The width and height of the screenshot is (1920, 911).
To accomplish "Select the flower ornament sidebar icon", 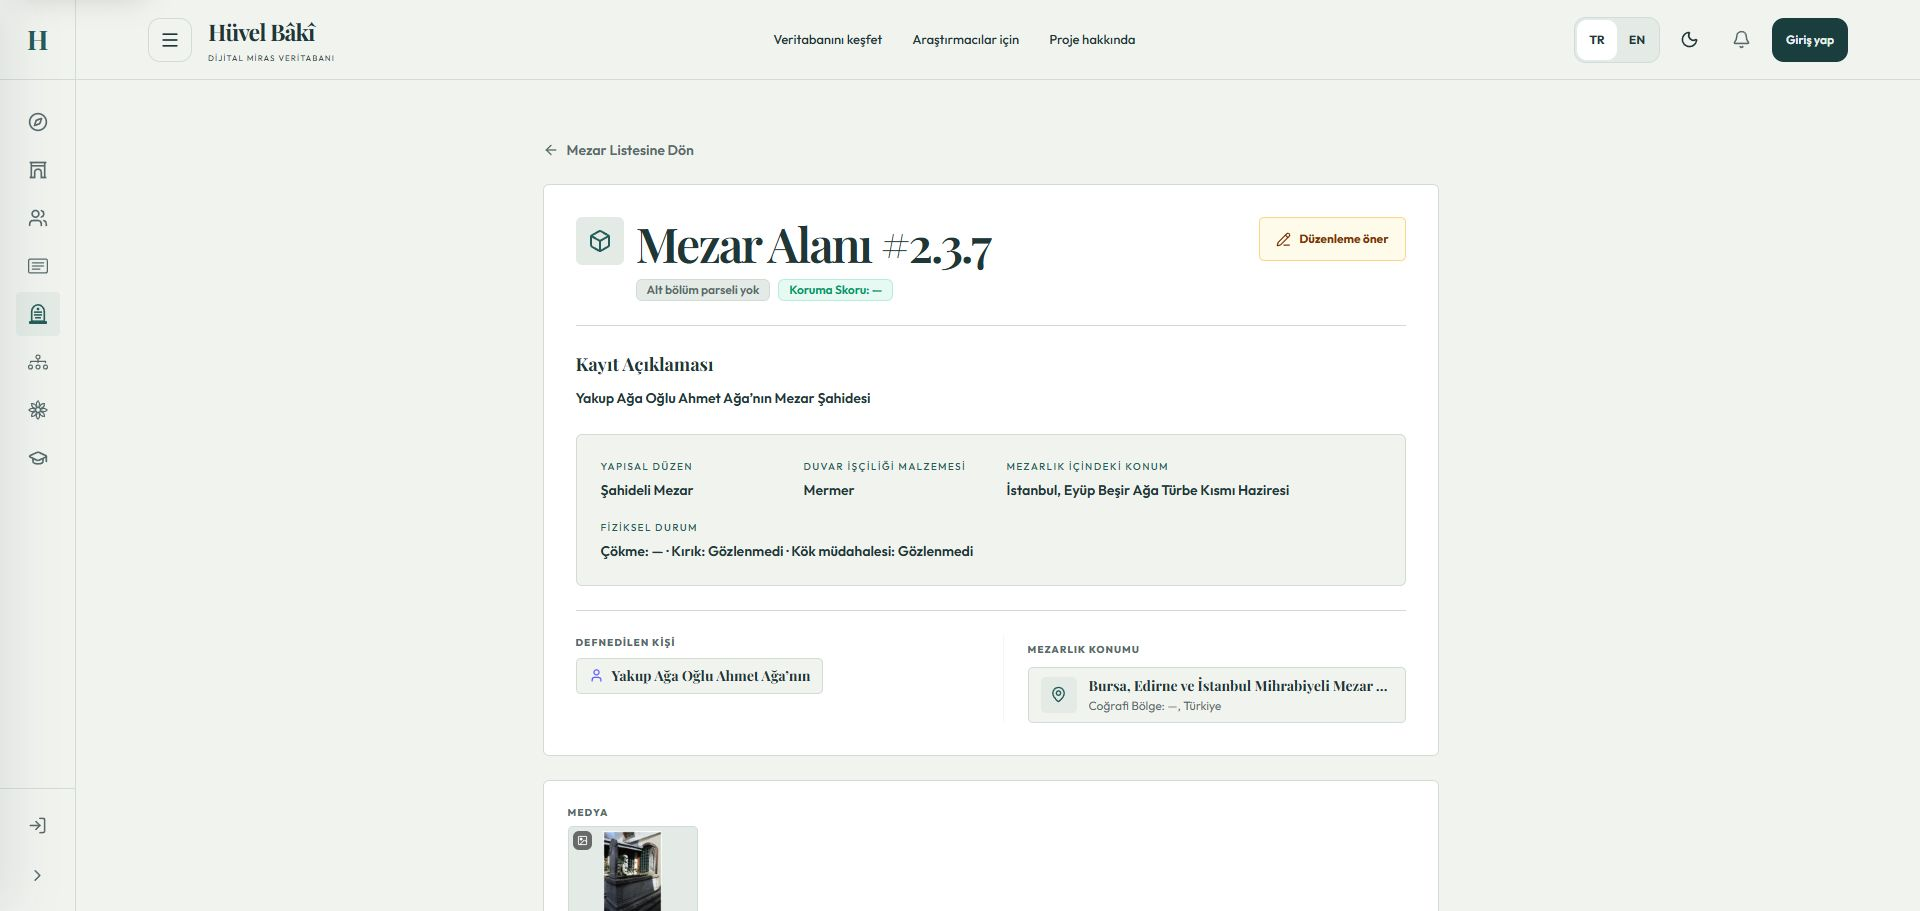I will 38,410.
